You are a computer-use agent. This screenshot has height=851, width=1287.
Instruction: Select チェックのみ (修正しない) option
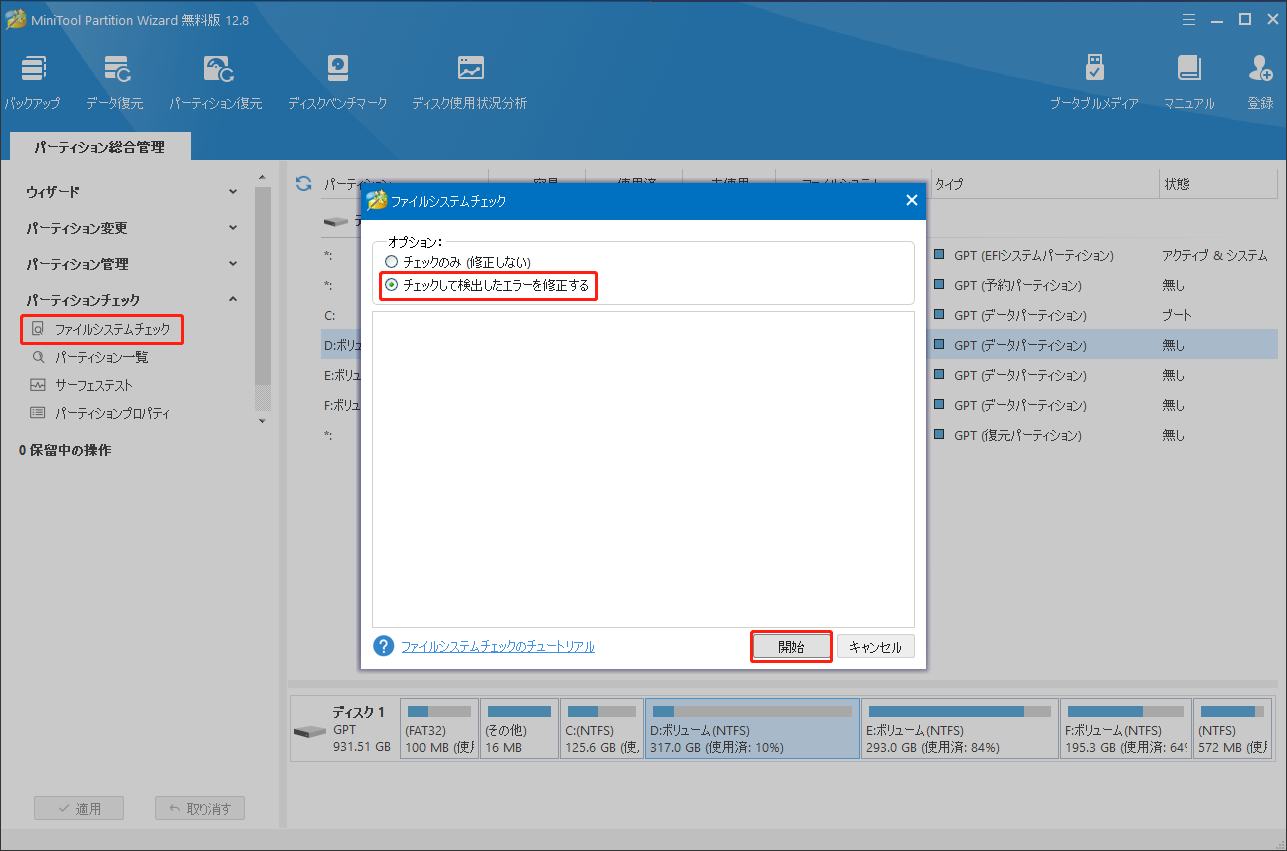[458, 262]
